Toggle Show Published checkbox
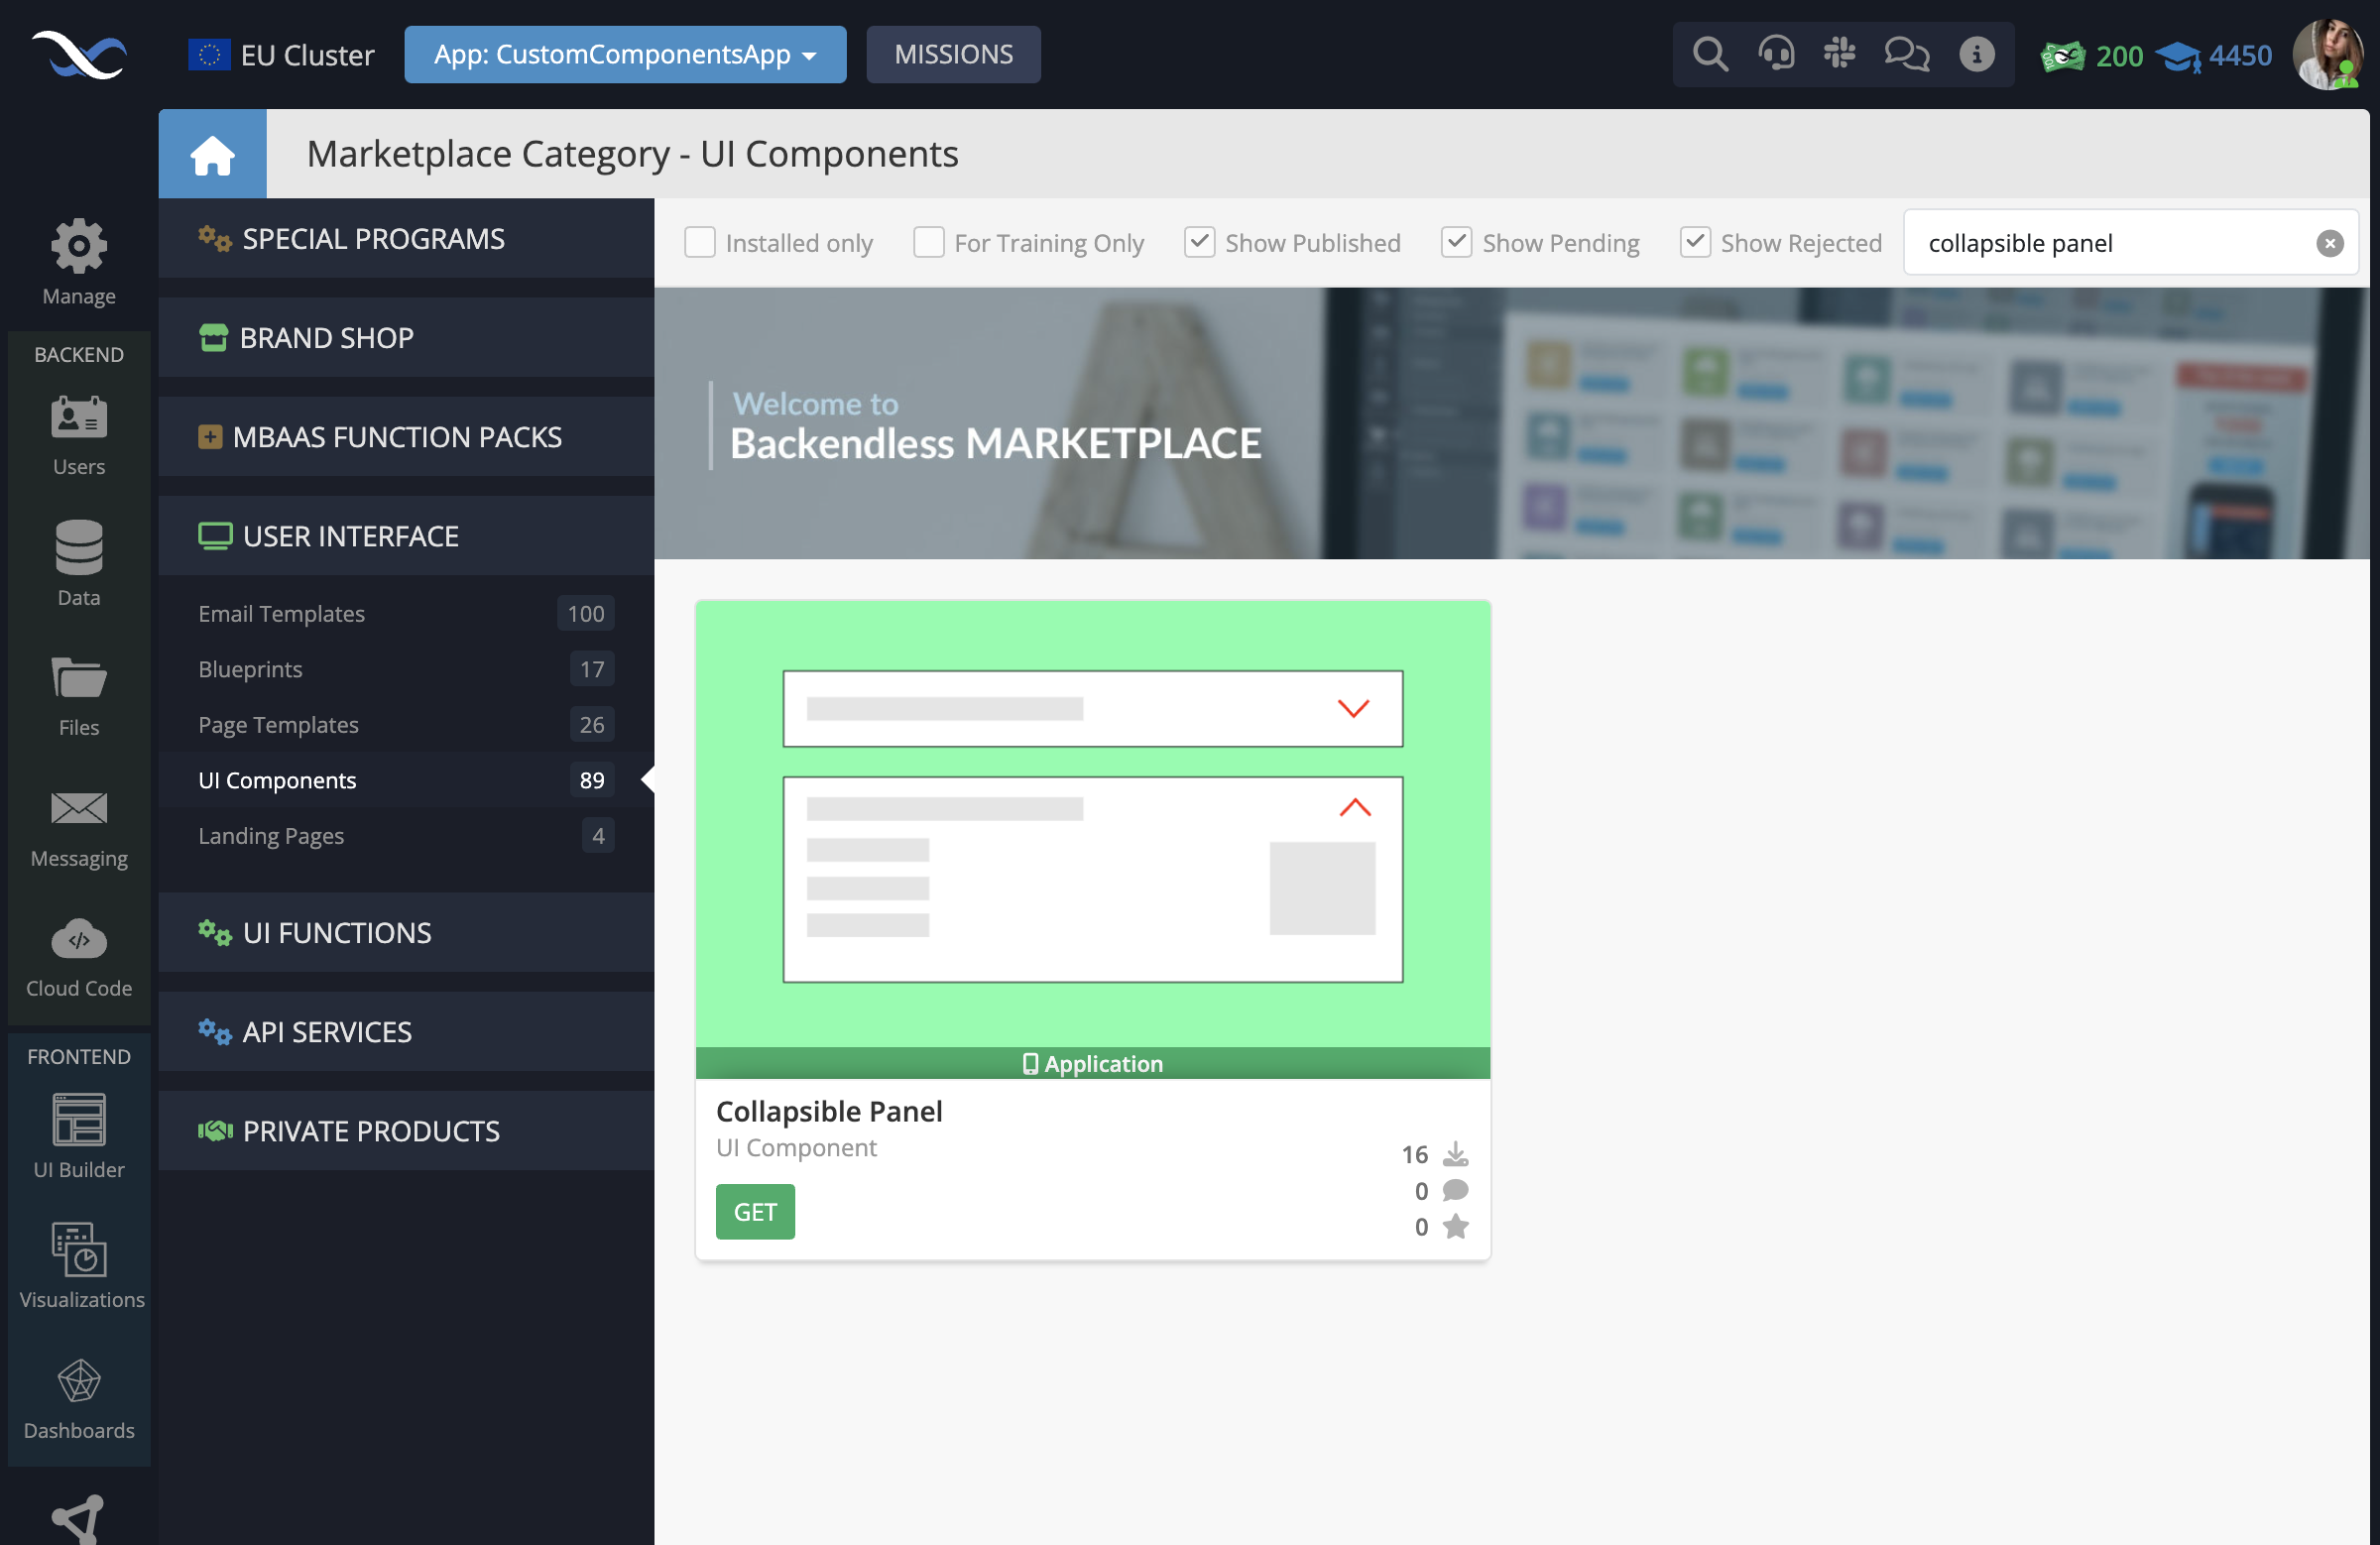 pos(1199,243)
